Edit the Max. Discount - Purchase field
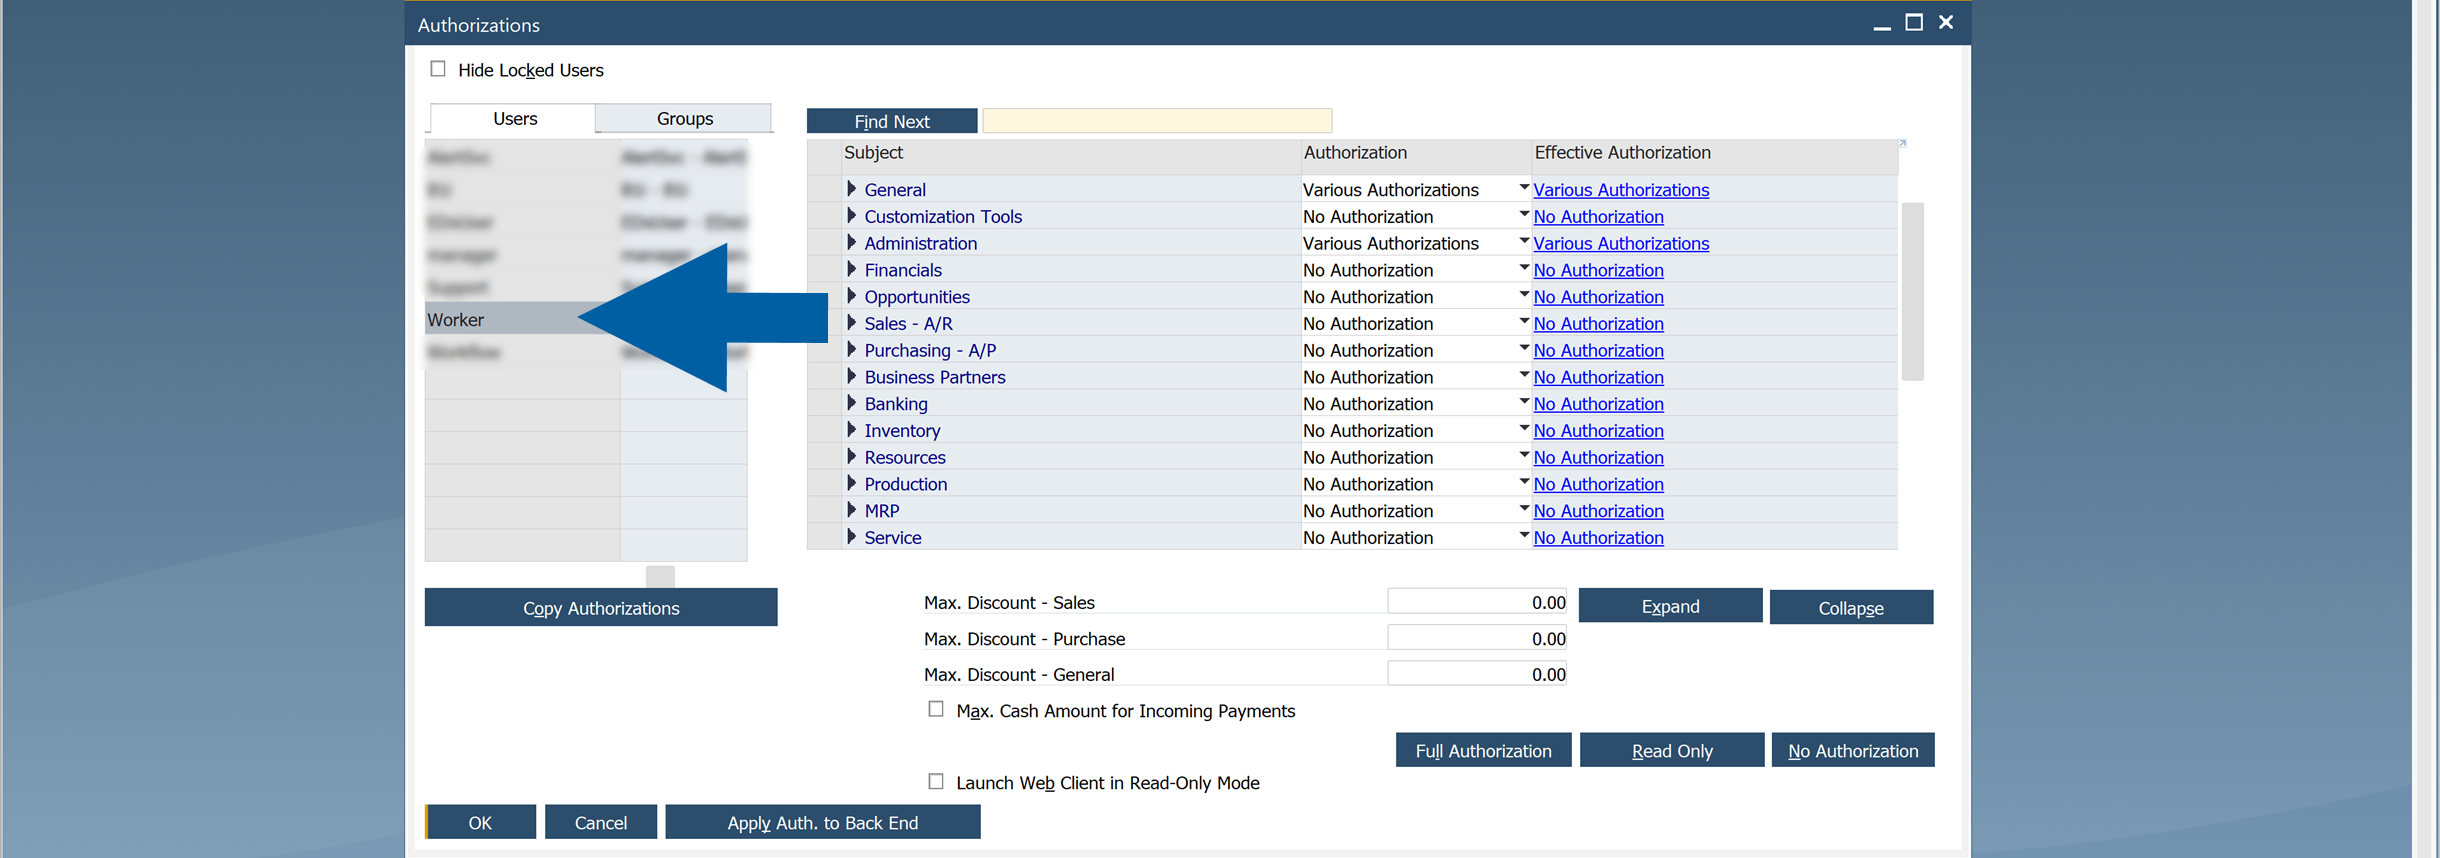This screenshot has width=2440, height=858. pyautogui.click(x=1477, y=638)
